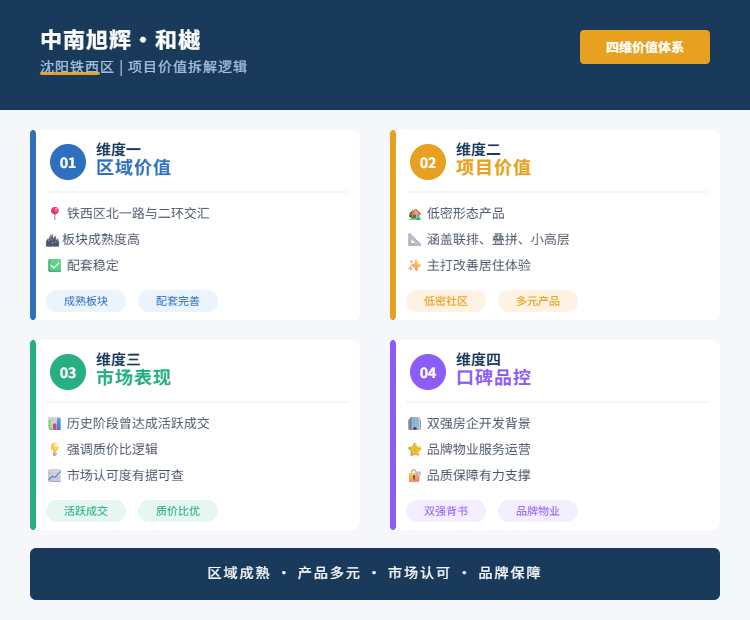Click the 四维价值体系 button
Image resolution: width=750 pixels, height=620 pixels.
645,47
